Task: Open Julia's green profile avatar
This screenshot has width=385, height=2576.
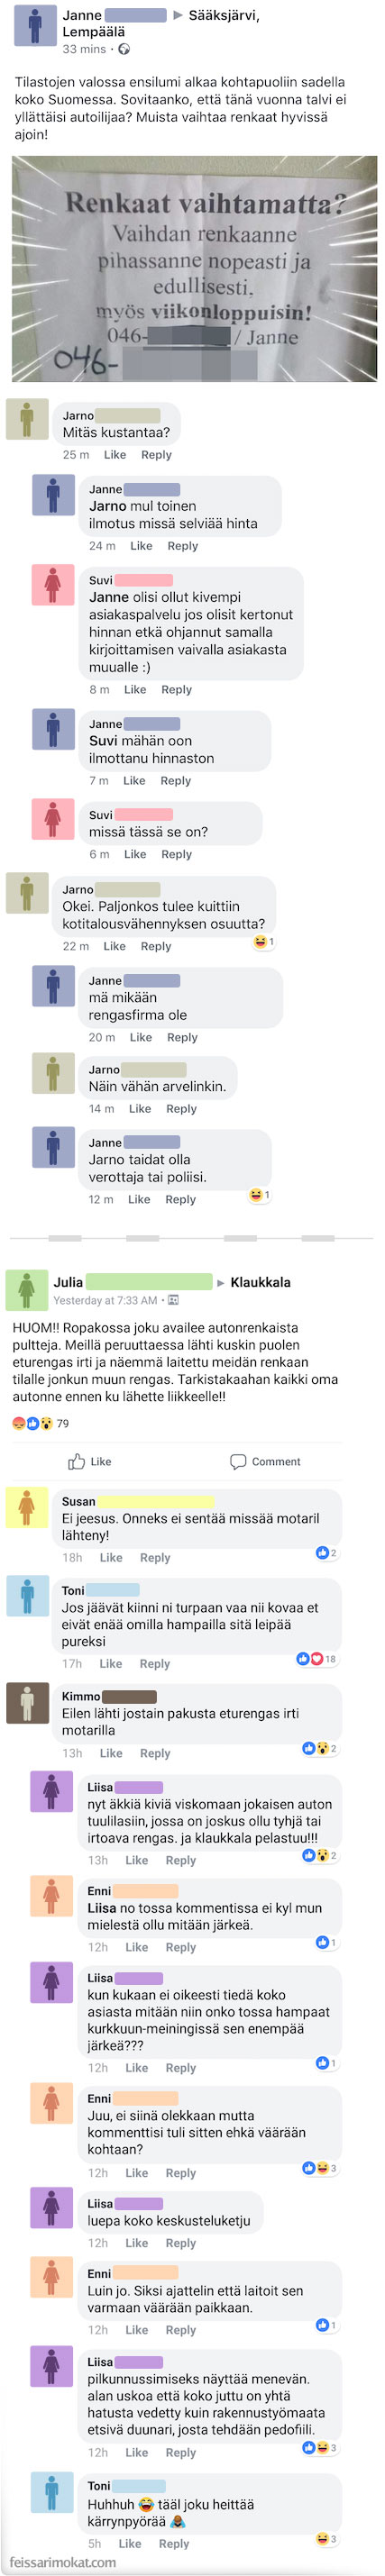Action: click(x=26, y=1289)
